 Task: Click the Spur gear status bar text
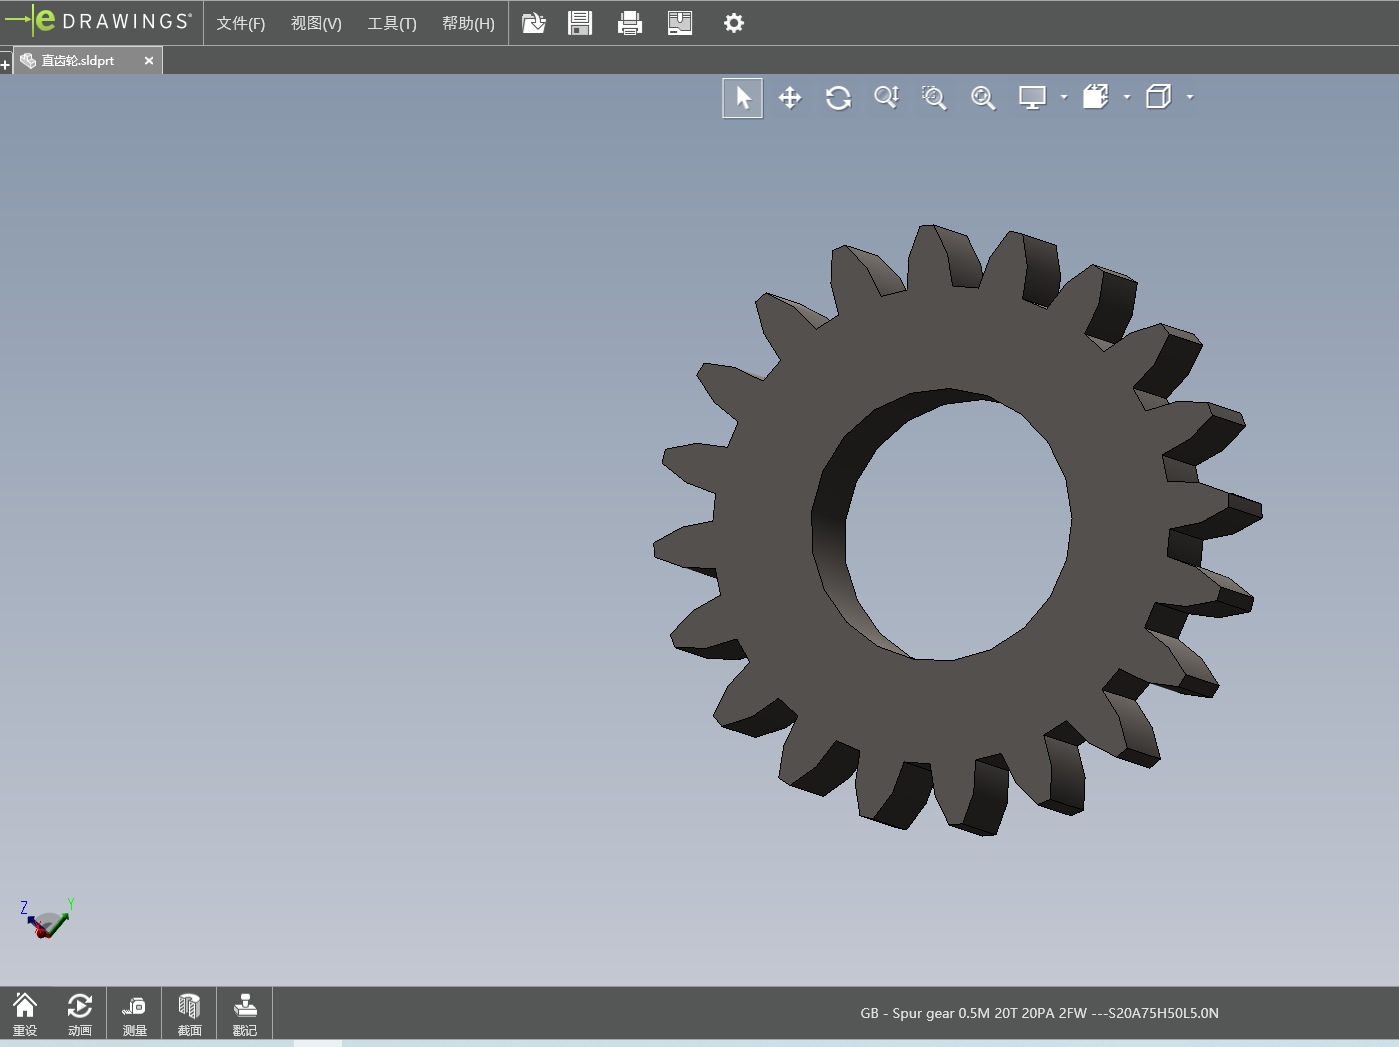click(x=1039, y=1013)
